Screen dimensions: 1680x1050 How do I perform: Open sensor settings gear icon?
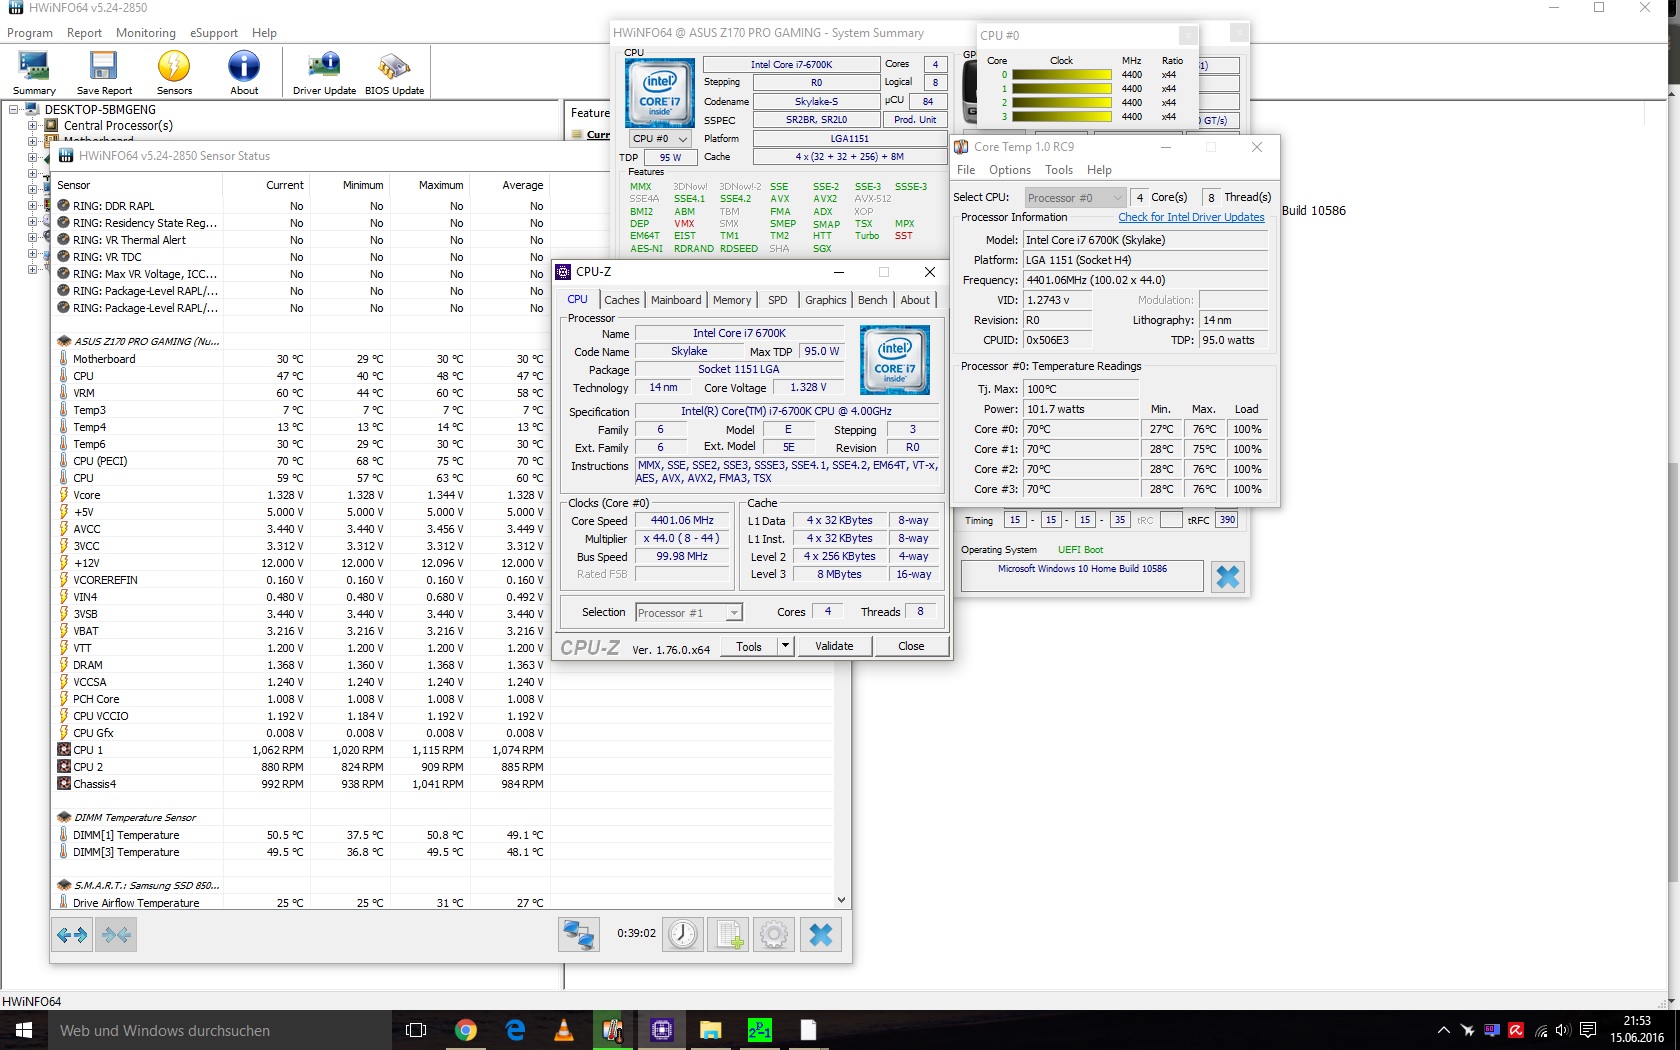click(x=773, y=935)
